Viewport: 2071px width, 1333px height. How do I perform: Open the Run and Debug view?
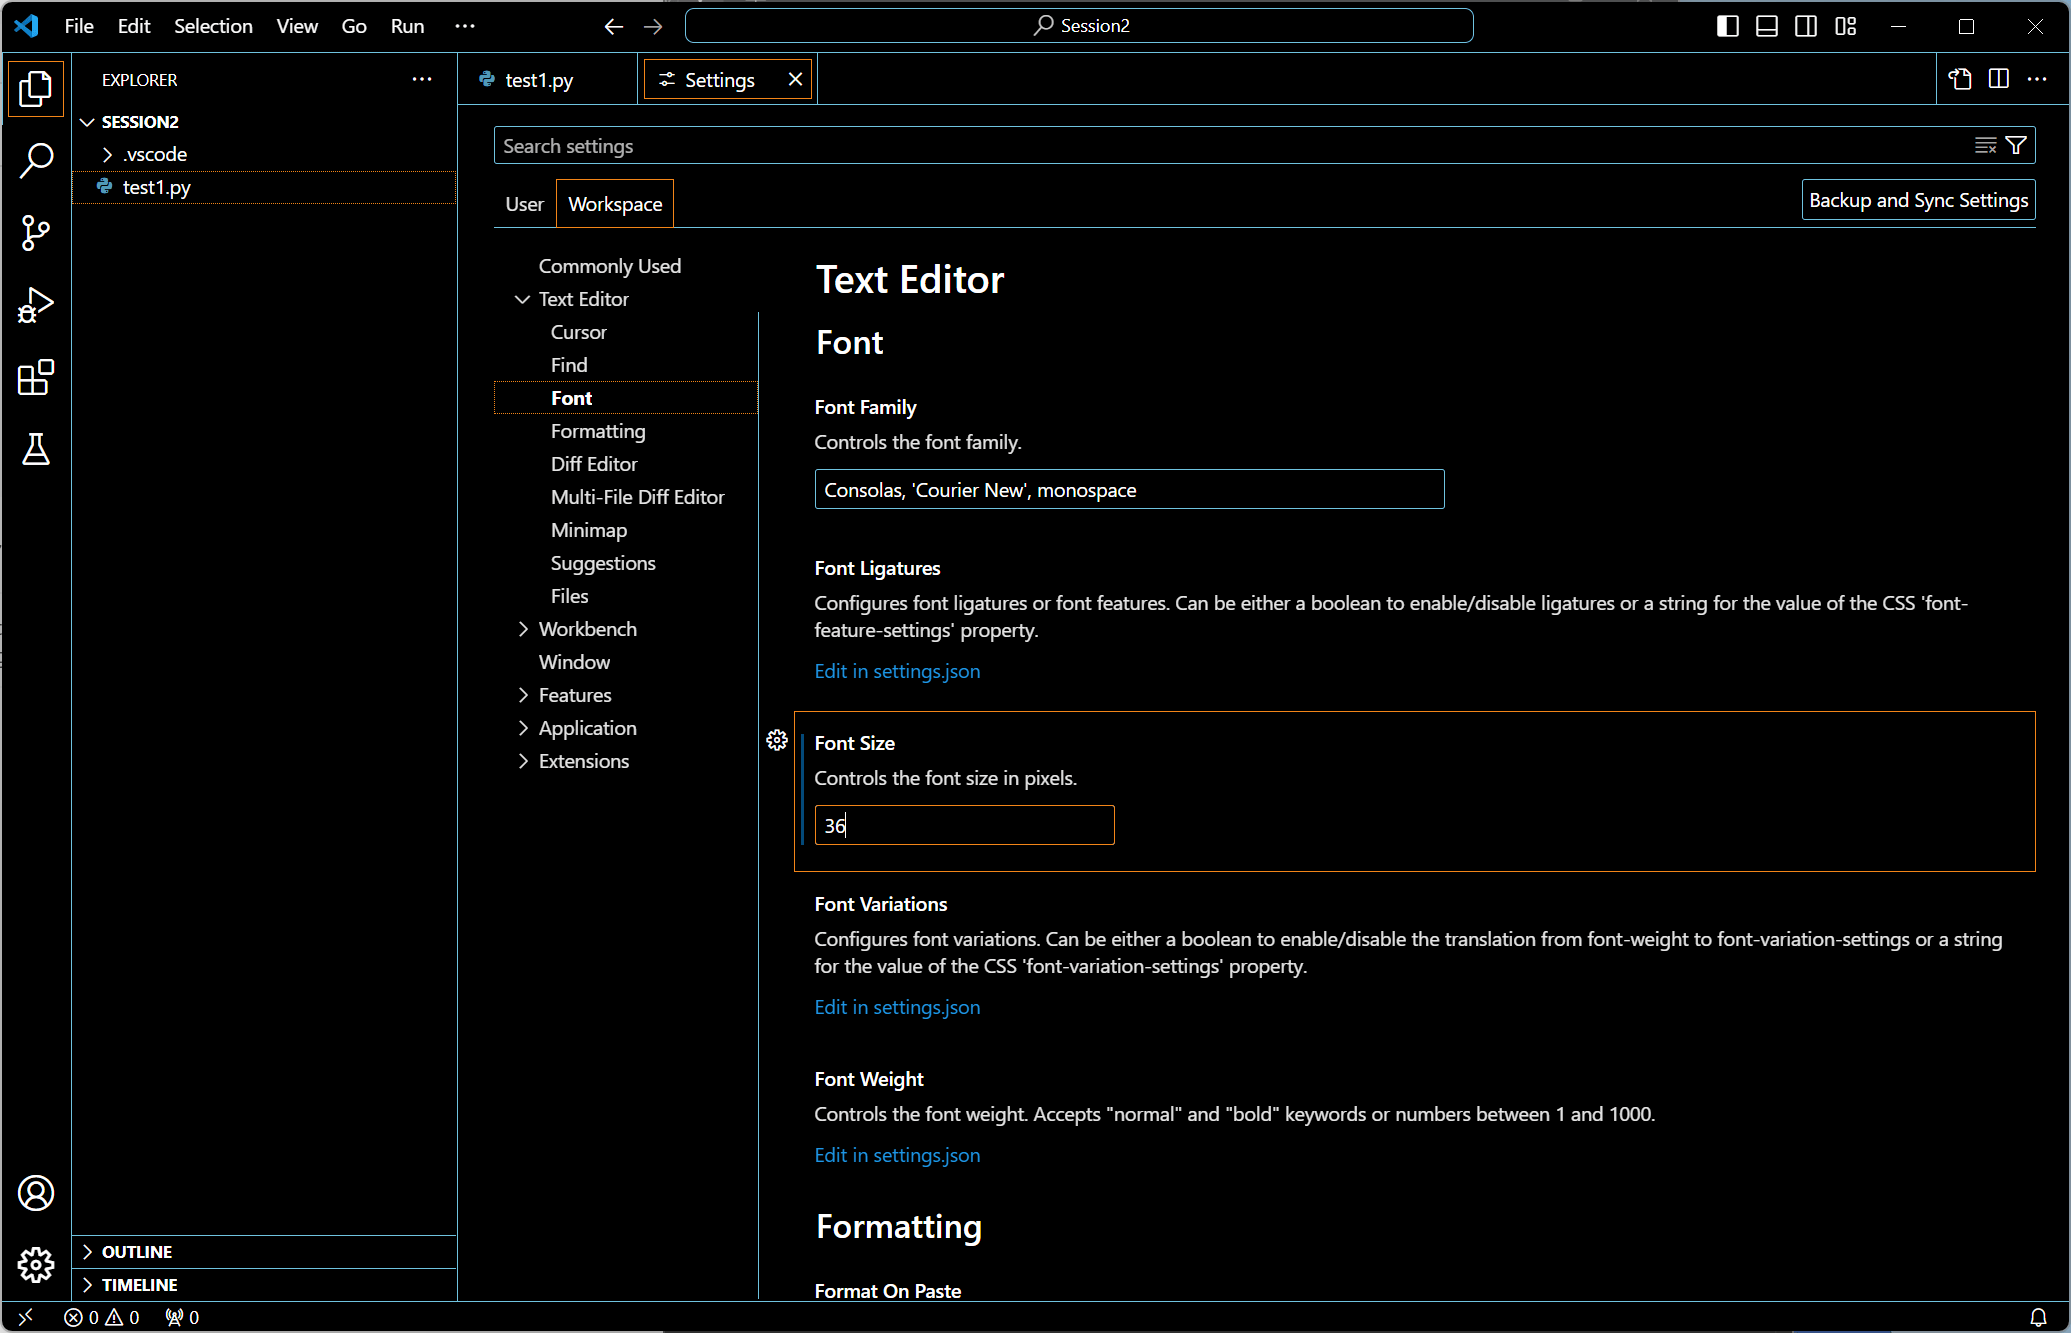point(36,305)
